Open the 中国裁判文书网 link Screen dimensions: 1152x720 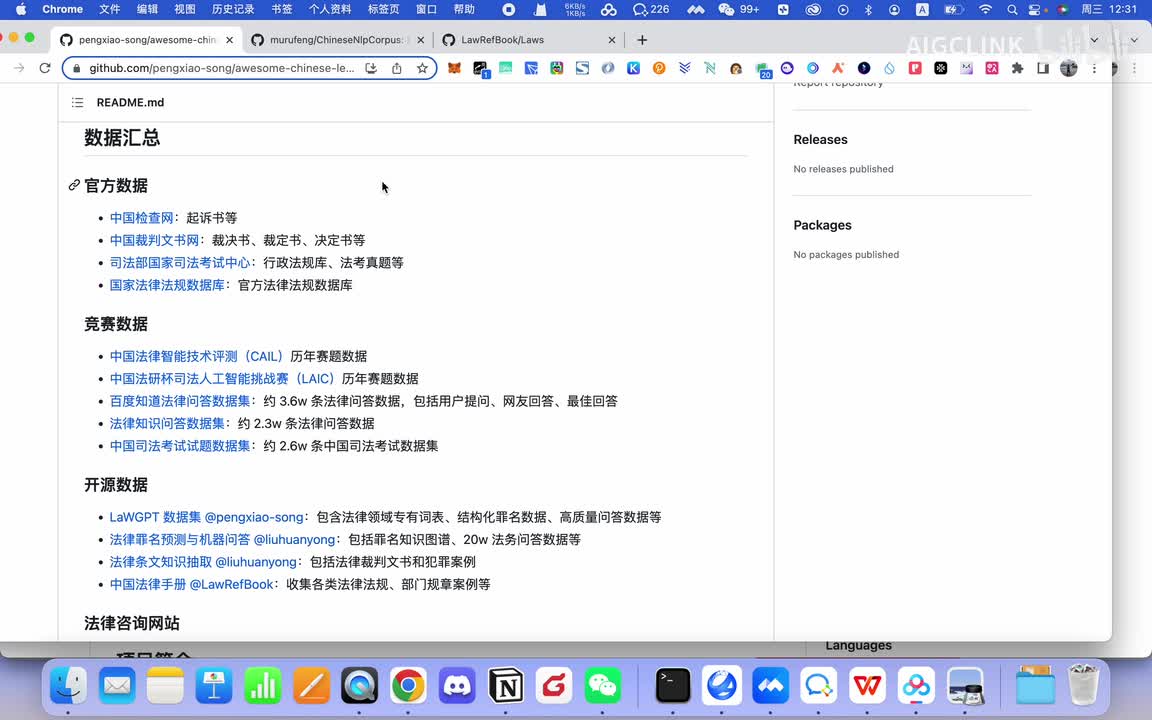coord(154,240)
